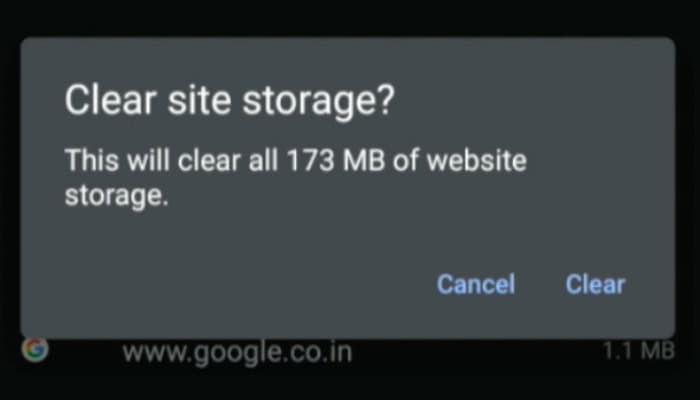This screenshot has height=400, width=700.
Task: Click the blank dialog area between Cancel and Clear
Action: (x=540, y=284)
